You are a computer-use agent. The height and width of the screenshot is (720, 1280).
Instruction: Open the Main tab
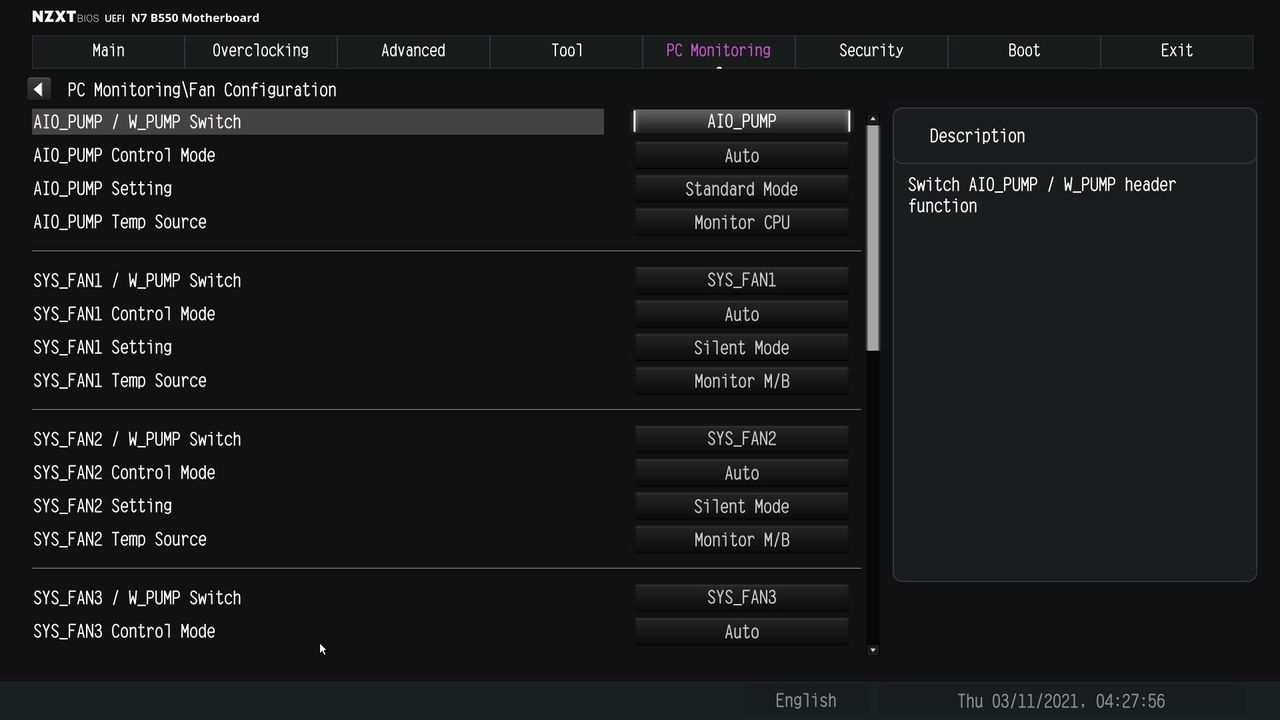[x=108, y=51]
